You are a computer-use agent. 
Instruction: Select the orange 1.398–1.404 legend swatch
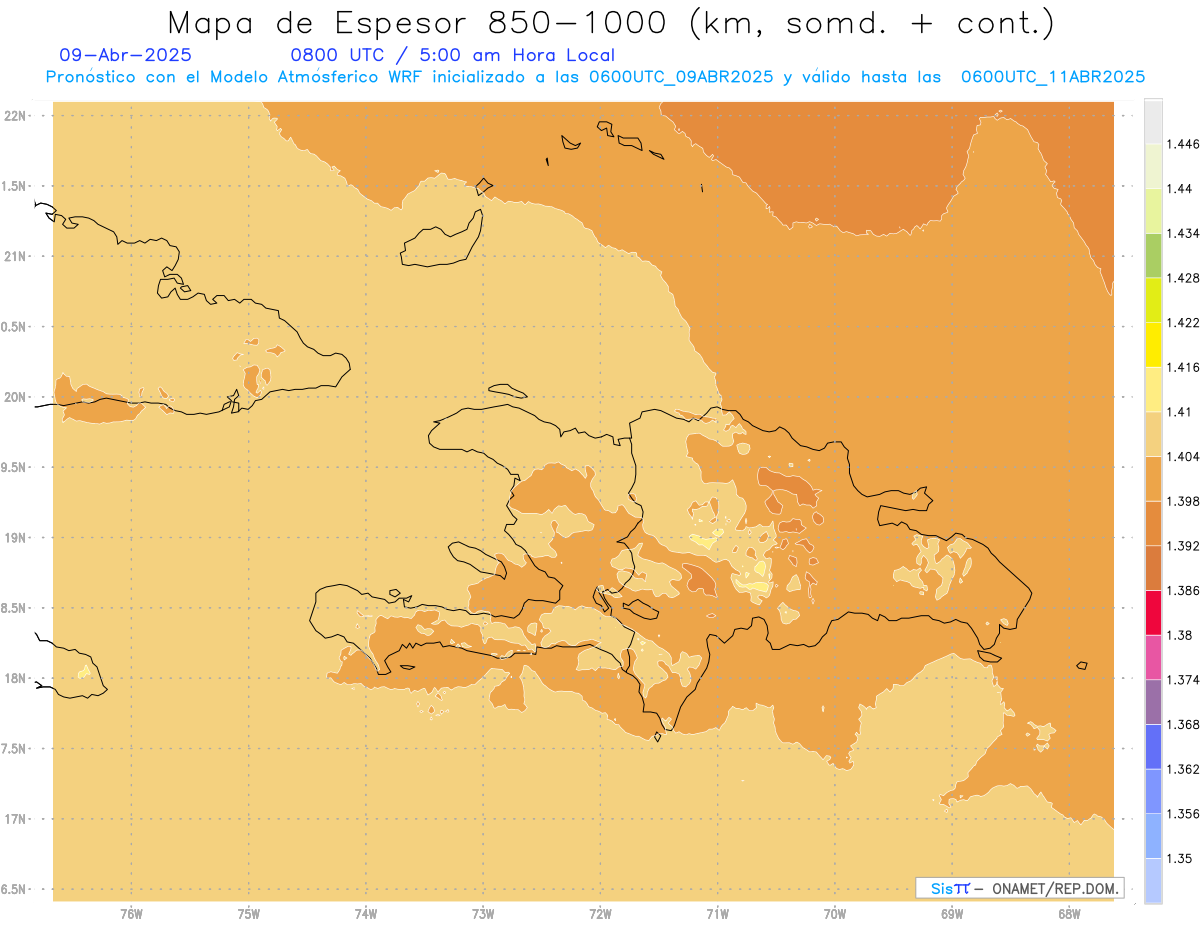[x=1153, y=478]
